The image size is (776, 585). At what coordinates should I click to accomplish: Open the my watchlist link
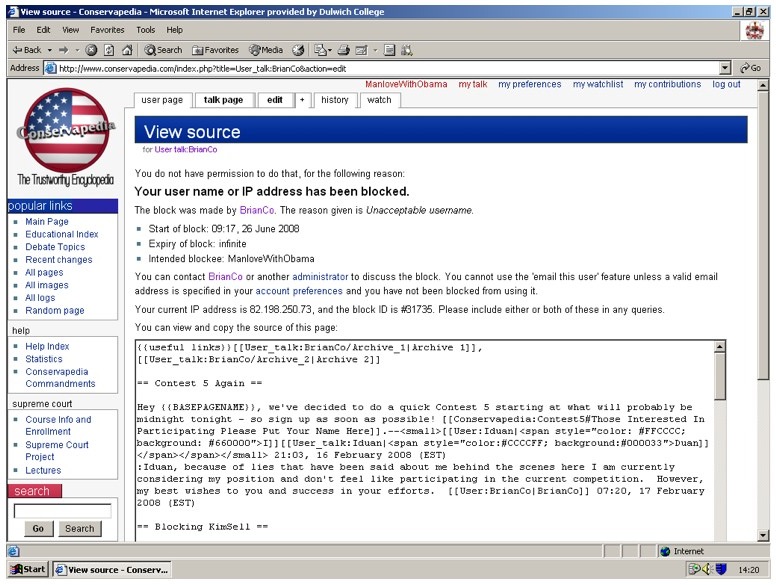pyautogui.click(x=598, y=84)
